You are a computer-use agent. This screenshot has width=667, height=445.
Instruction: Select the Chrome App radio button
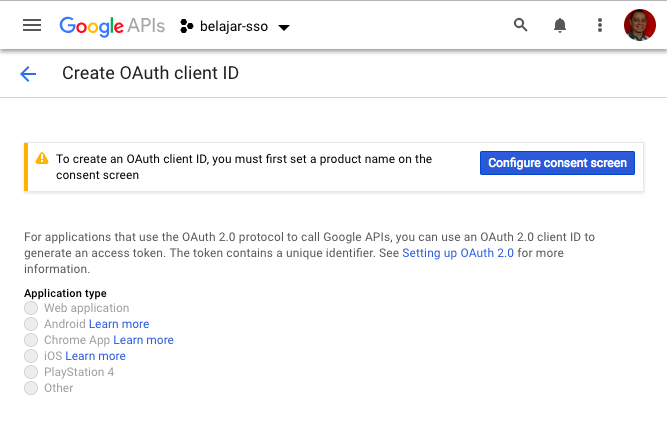31,340
